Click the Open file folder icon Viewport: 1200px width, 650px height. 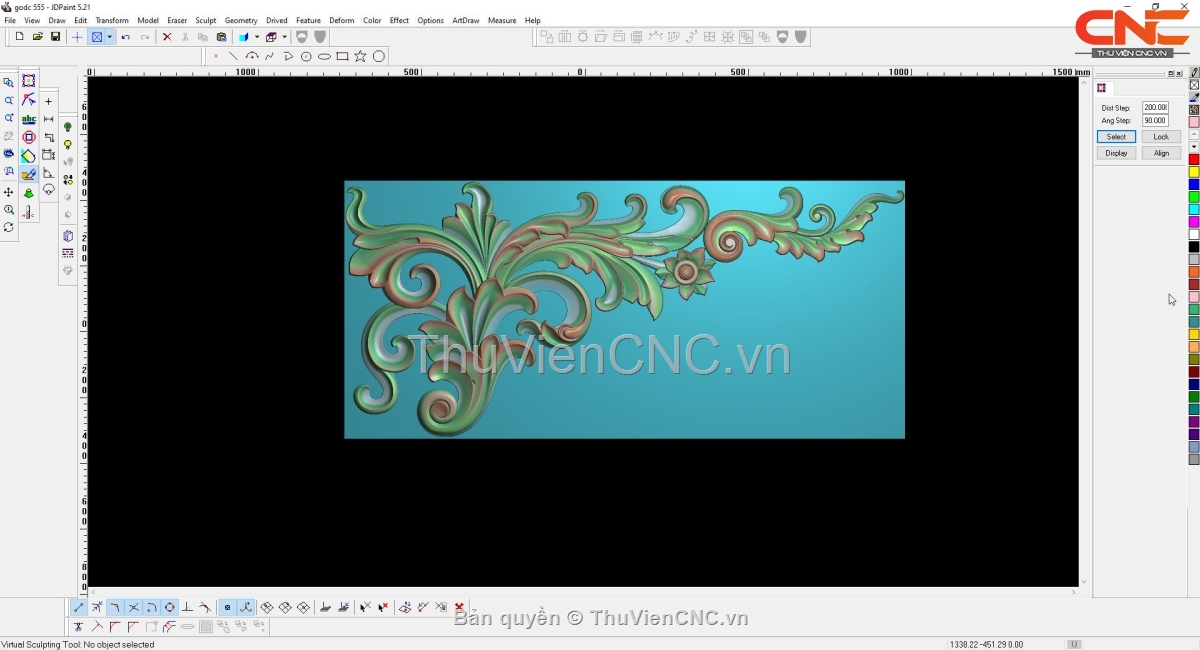[37, 37]
